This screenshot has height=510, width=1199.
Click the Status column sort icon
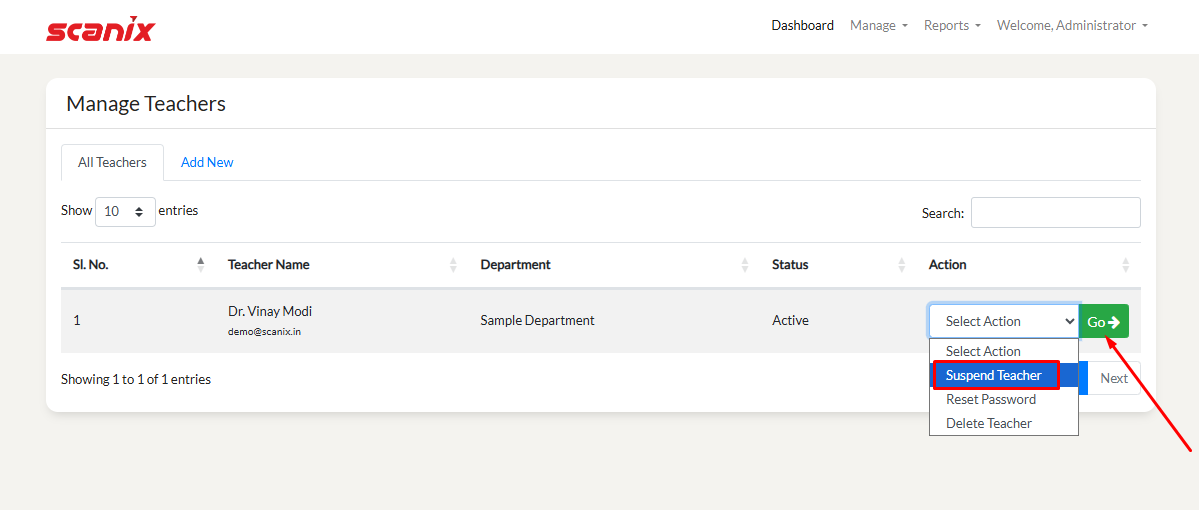(x=902, y=265)
